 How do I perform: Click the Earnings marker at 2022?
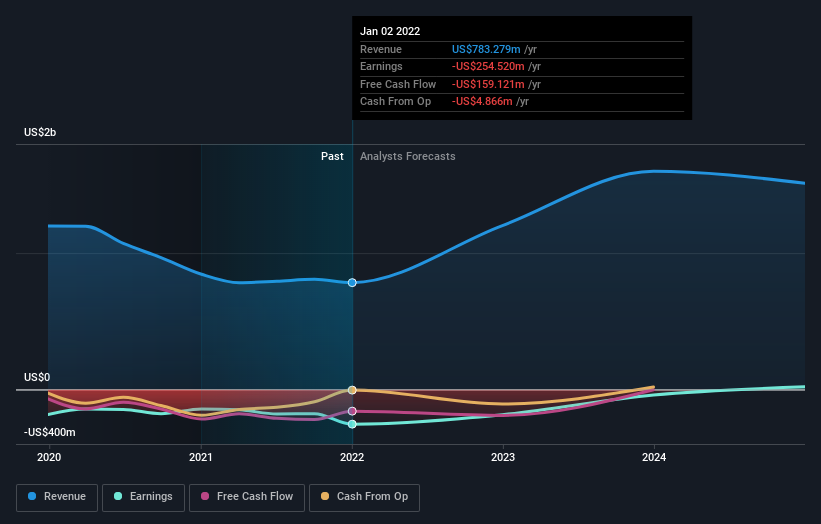[x=352, y=424]
